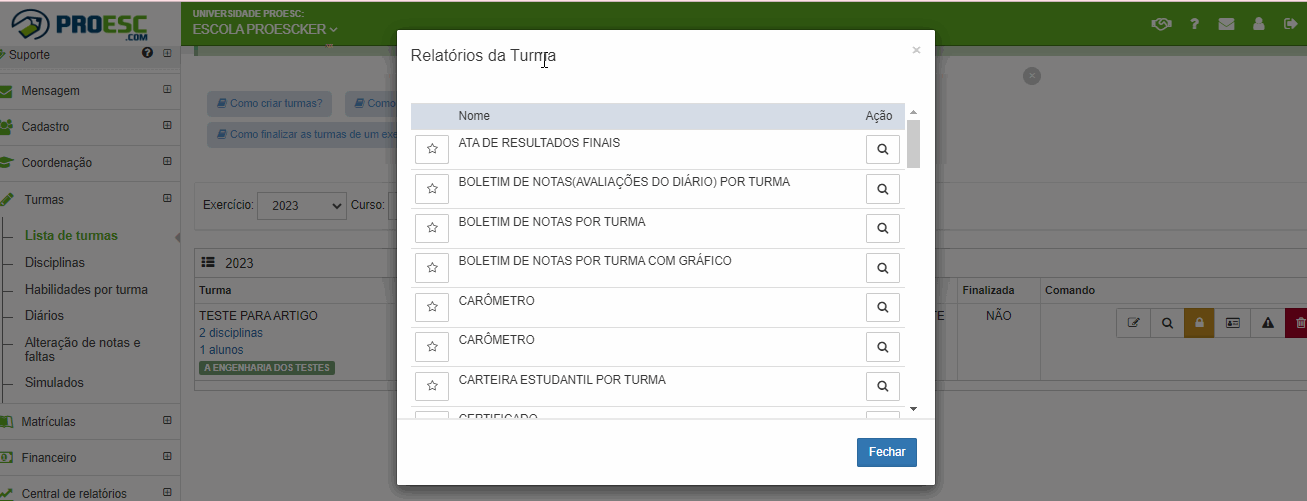Open the Mensagem menu
This screenshot has height=501, width=1307.
click(50, 91)
